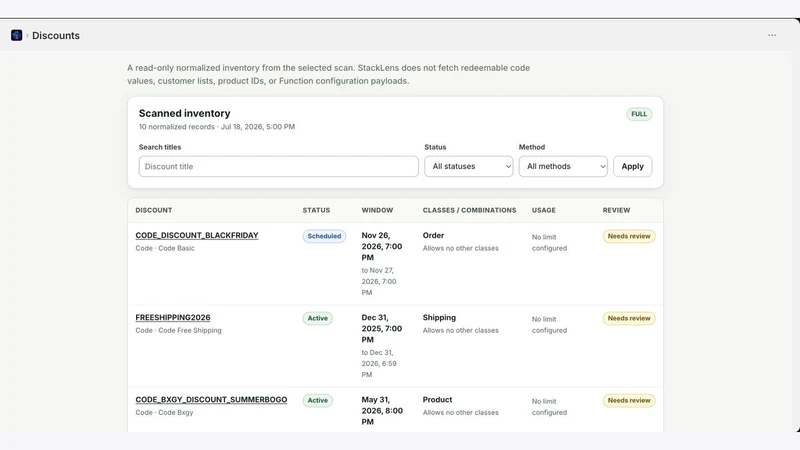Click the Code · Code Free Shipping subtitle
Screen dimensions: 800x450
pyautogui.click(x=179, y=330)
